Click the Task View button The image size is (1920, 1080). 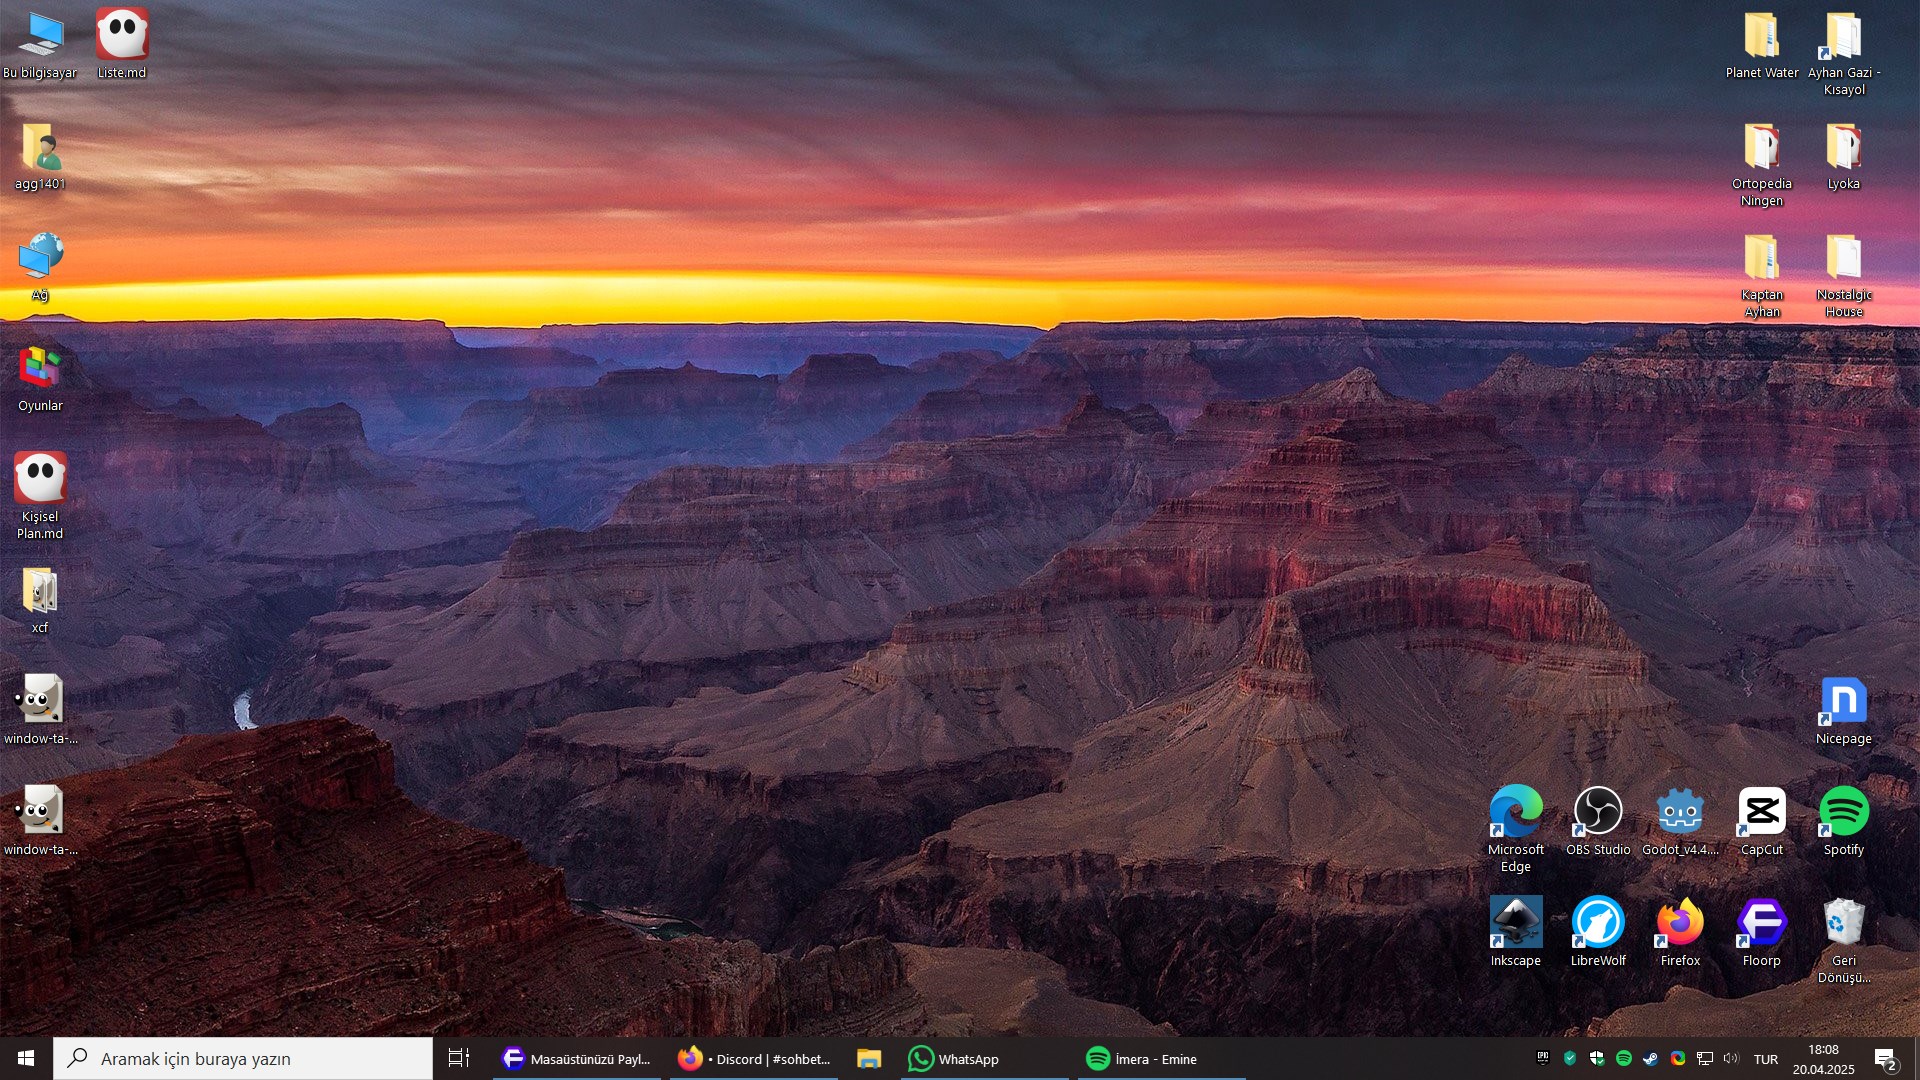pos(458,1059)
